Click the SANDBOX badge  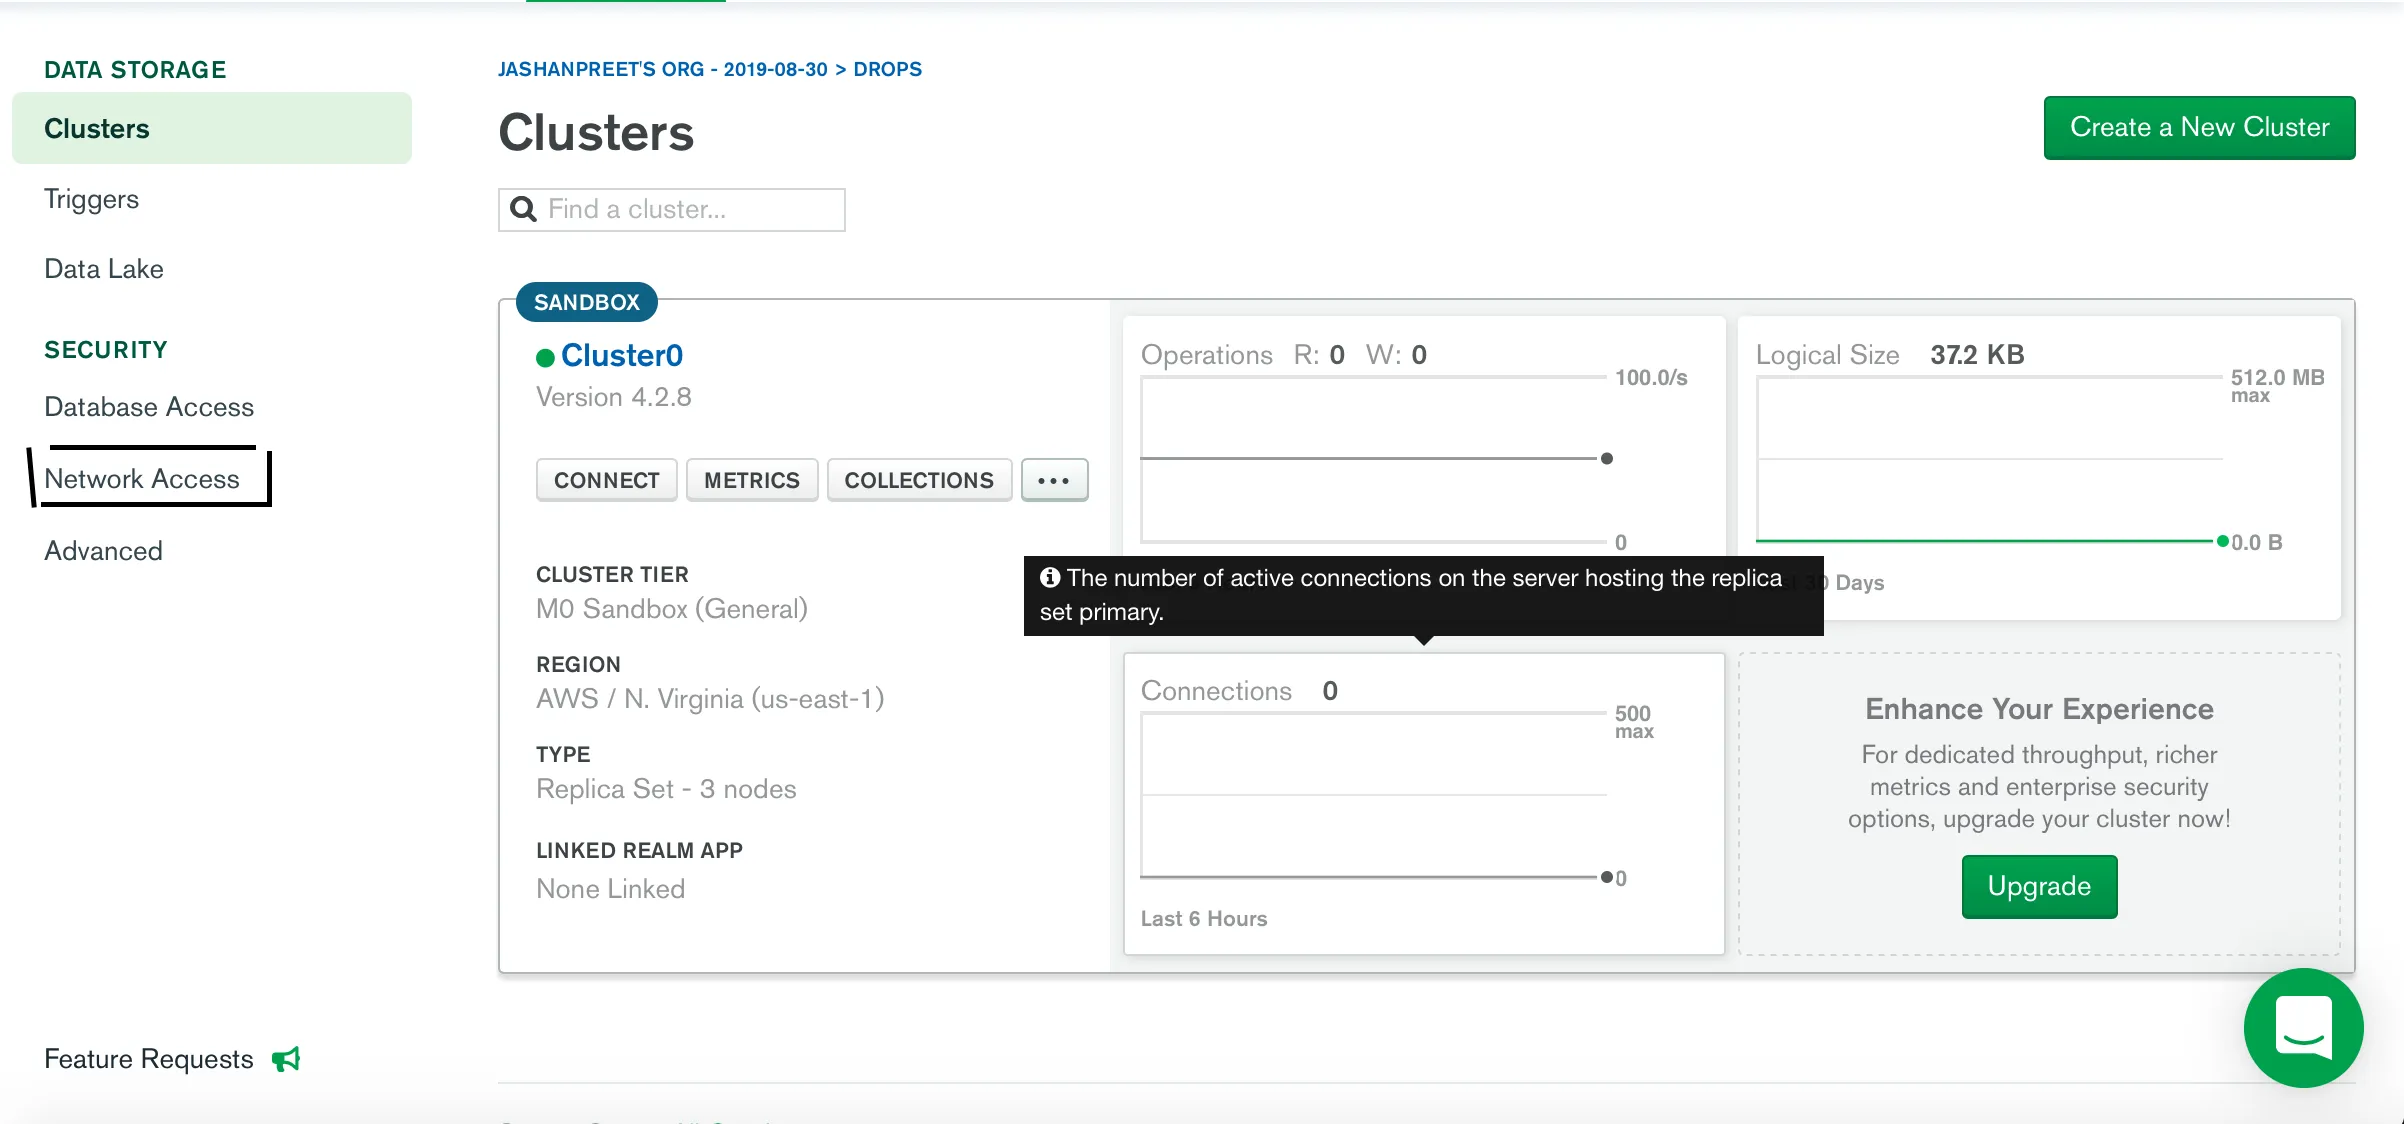pos(586,302)
